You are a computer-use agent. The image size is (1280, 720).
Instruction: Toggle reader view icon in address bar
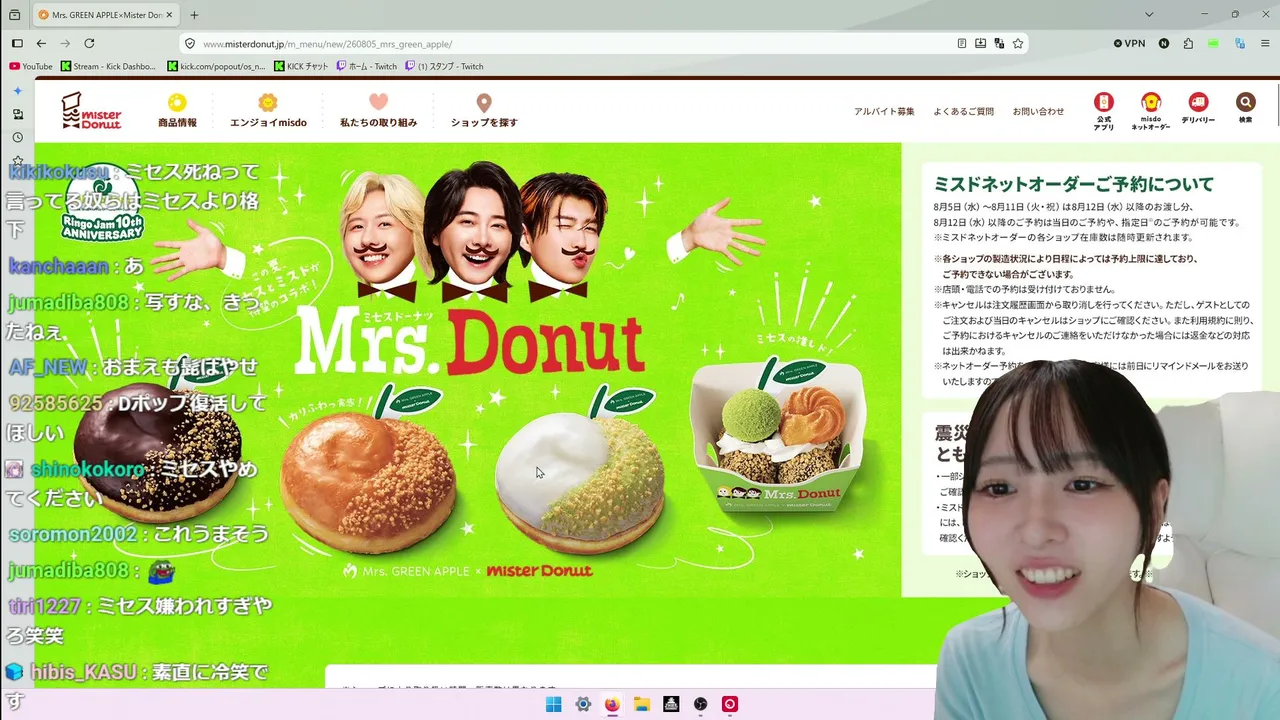(962, 44)
